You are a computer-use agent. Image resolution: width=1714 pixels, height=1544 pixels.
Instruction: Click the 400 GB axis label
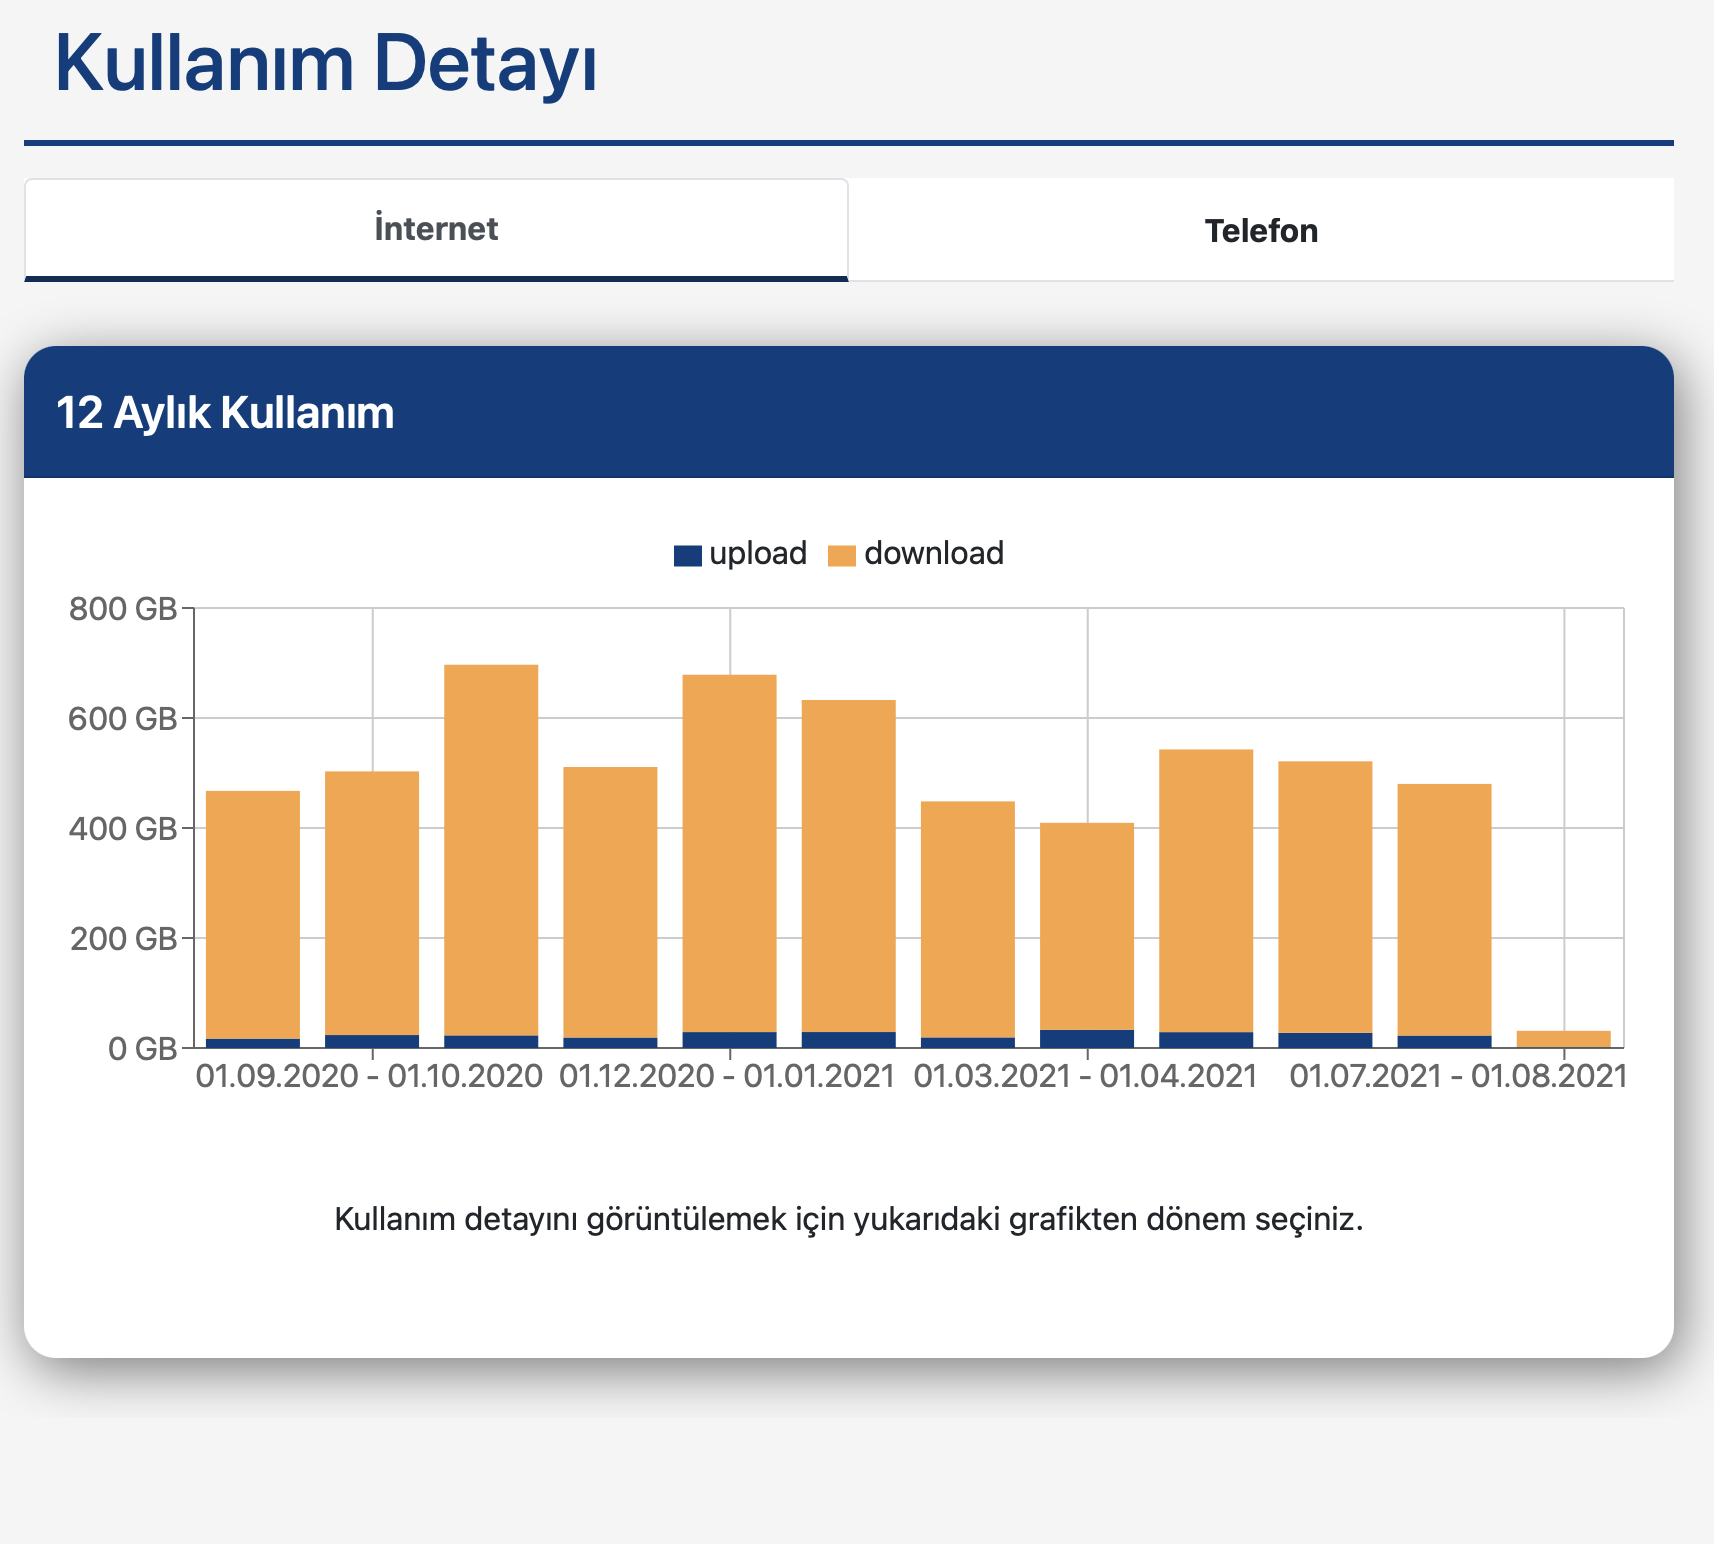pyautogui.click(x=123, y=828)
